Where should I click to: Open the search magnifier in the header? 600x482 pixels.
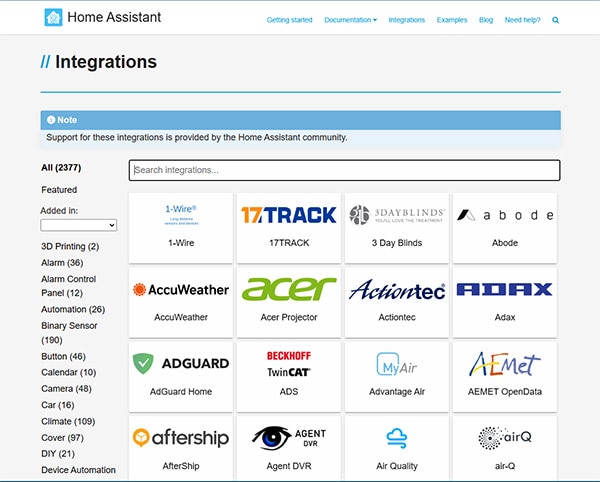pos(555,20)
